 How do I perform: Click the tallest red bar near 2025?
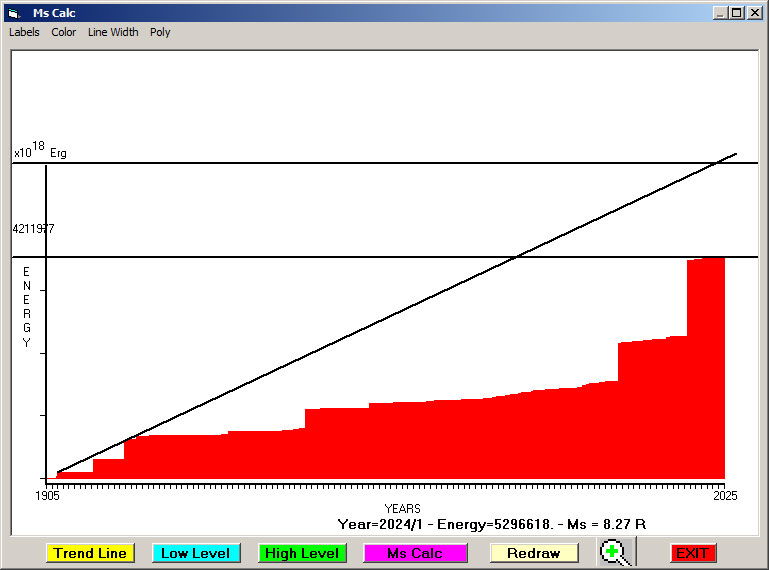[705, 370]
